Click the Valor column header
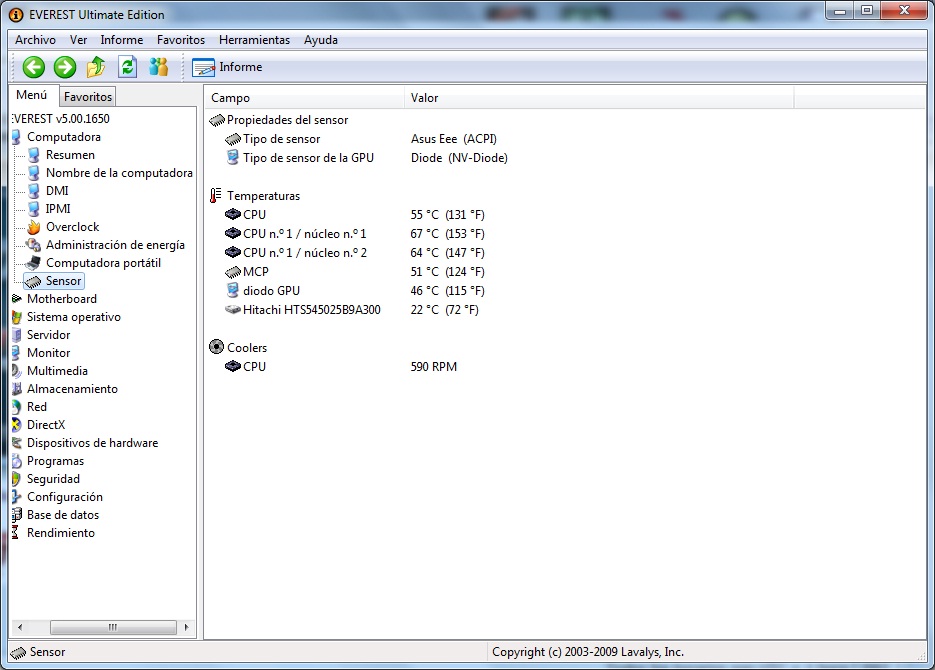The height and width of the screenshot is (670, 935). [x=599, y=98]
